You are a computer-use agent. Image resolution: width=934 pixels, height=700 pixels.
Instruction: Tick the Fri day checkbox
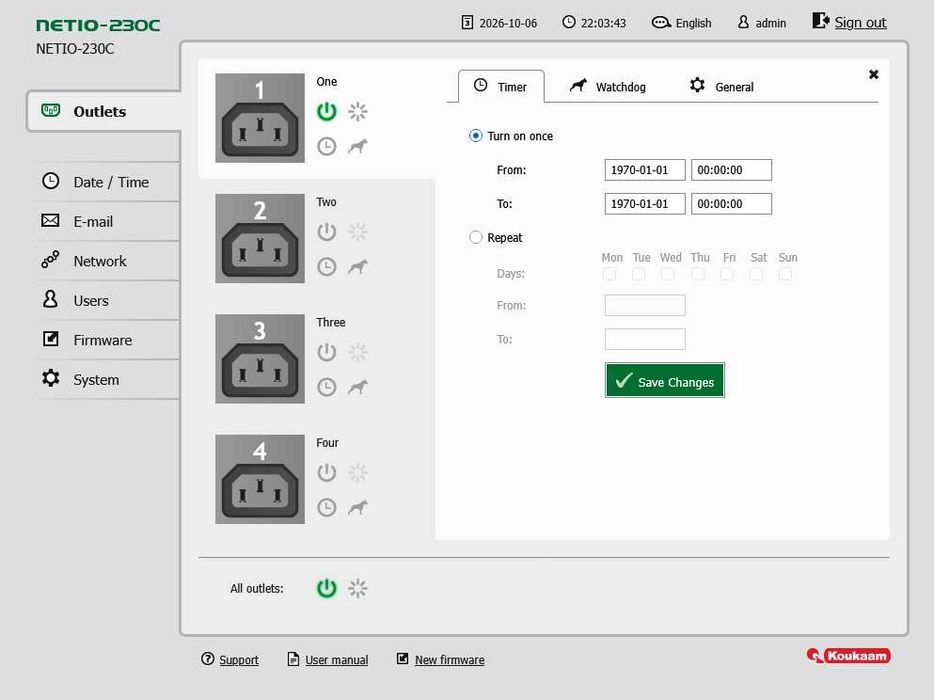[x=727, y=274]
